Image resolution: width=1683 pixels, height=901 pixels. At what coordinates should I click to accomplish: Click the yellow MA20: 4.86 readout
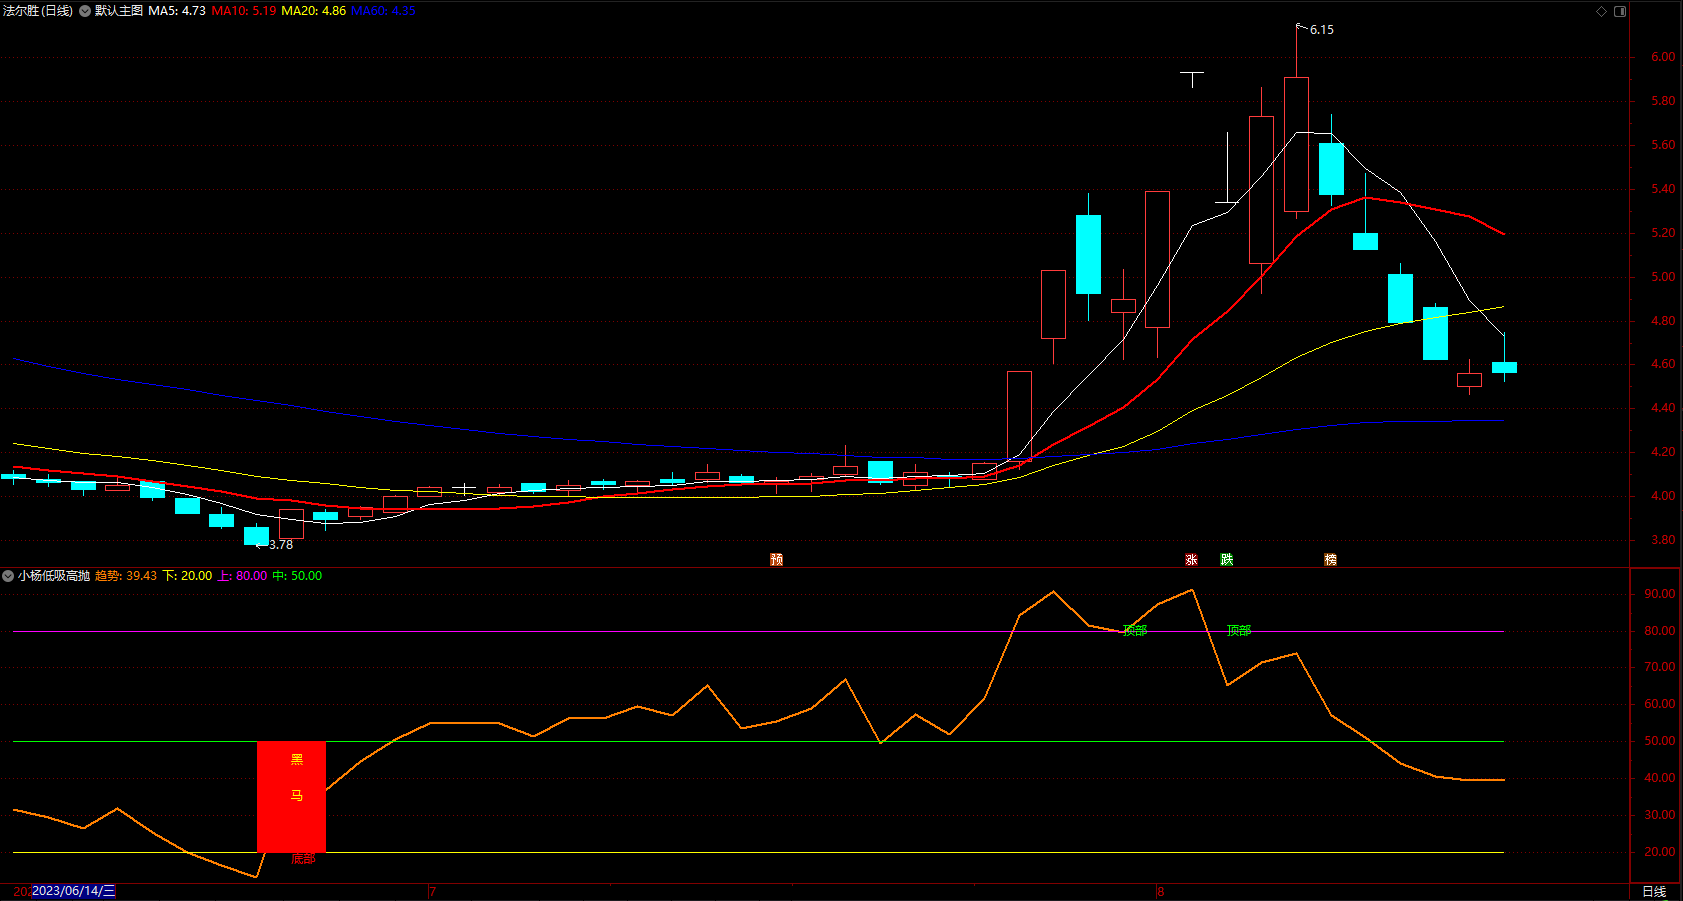click(314, 11)
